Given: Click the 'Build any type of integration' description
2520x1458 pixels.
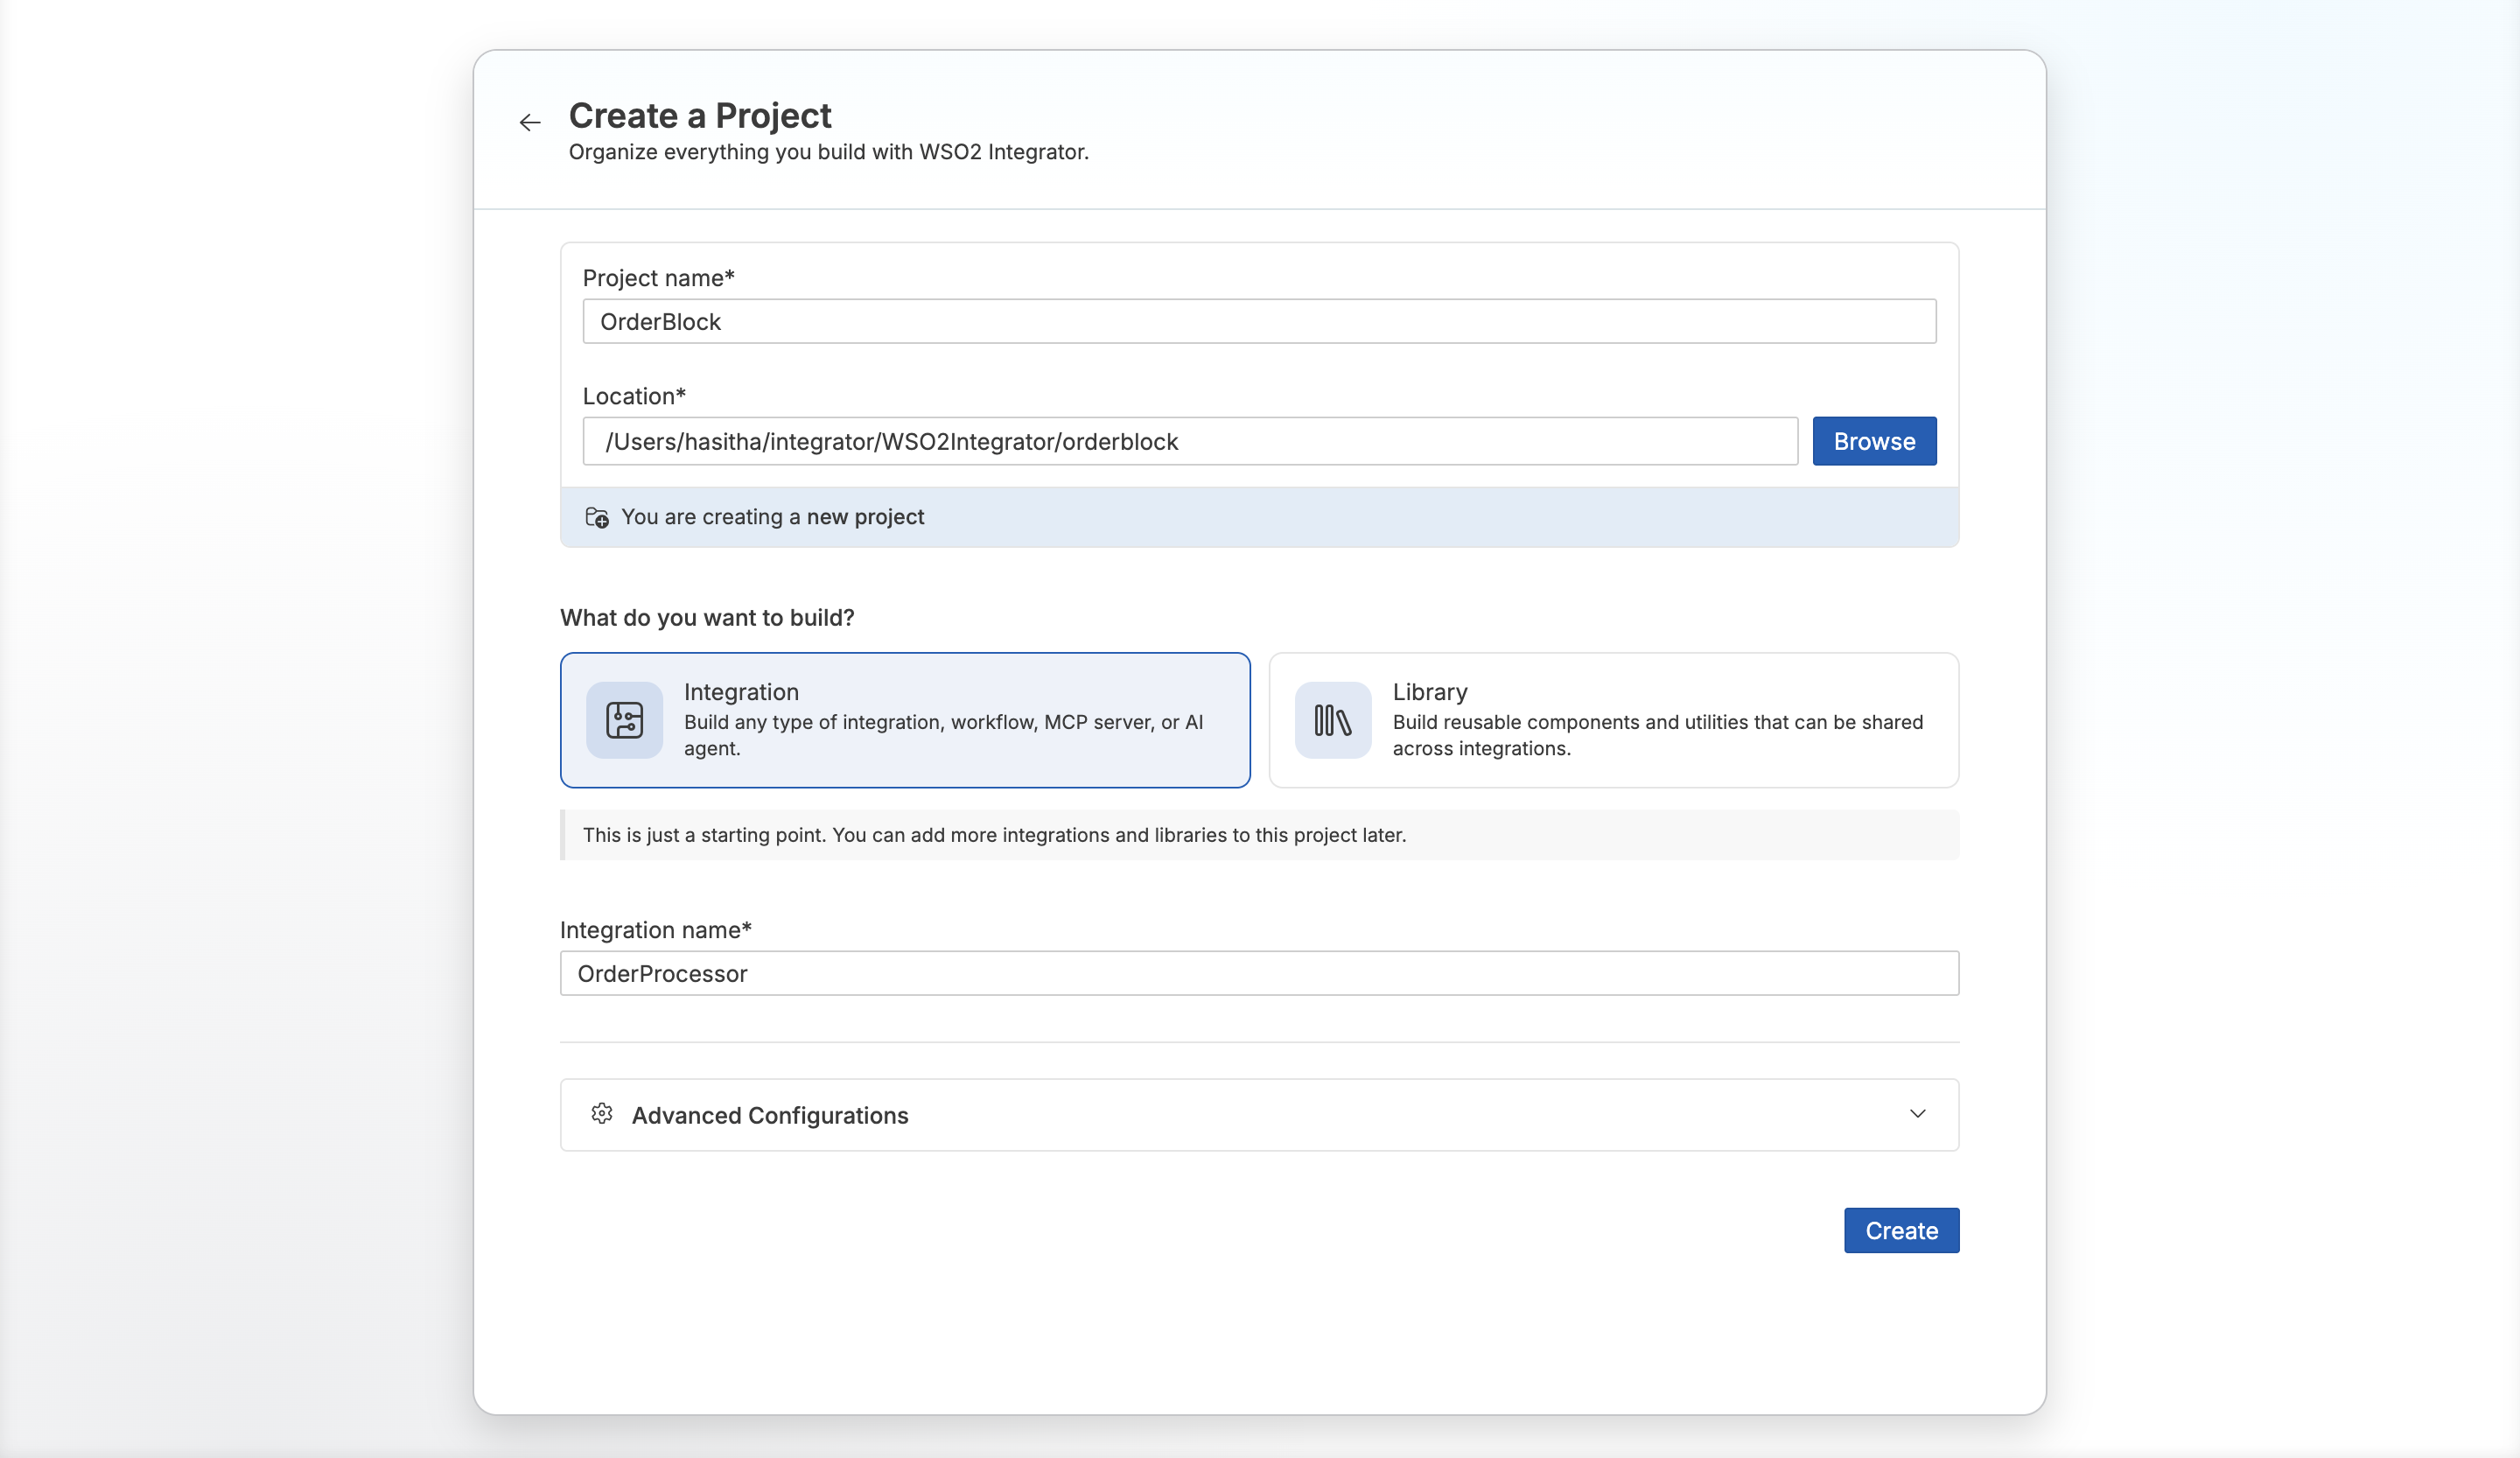Looking at the screenshot, I should (943, 735).
